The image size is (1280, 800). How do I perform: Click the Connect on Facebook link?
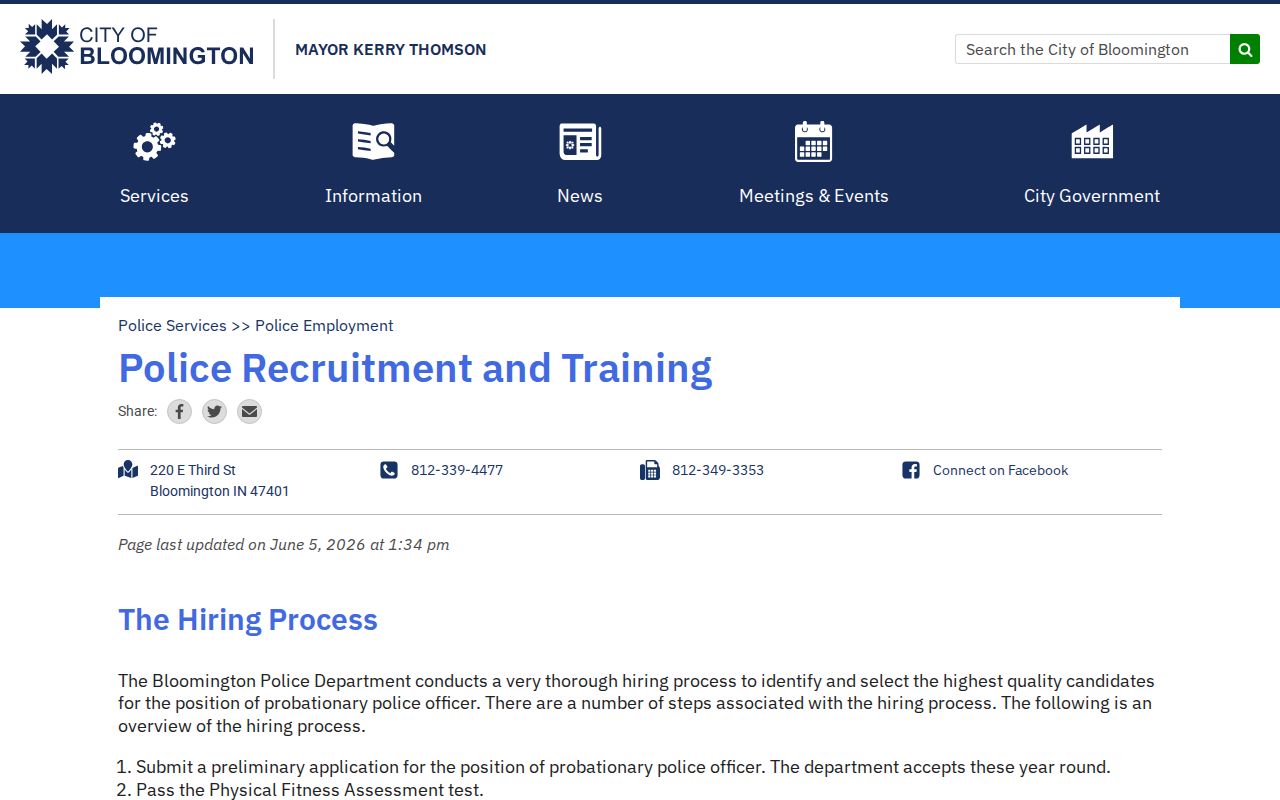coord(1000,470)
